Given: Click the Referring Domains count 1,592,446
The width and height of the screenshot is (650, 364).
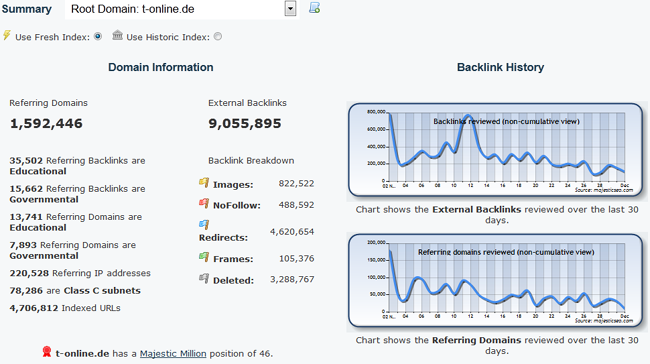Looking at the screenshot, I should [x=46, y=124].
